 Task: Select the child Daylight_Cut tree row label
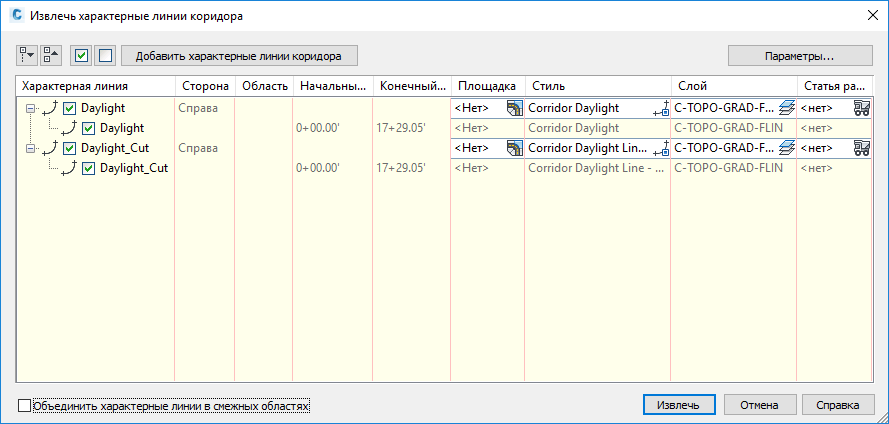pyautogui.click(x=134, y=168)
